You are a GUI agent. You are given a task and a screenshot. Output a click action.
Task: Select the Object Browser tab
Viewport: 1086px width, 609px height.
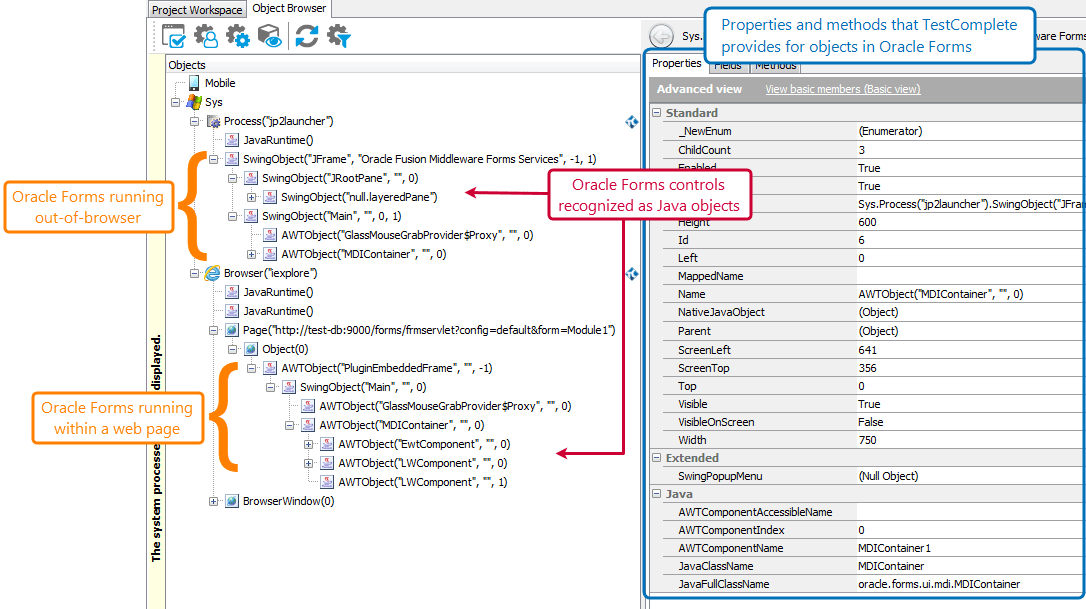pos(289,8)
